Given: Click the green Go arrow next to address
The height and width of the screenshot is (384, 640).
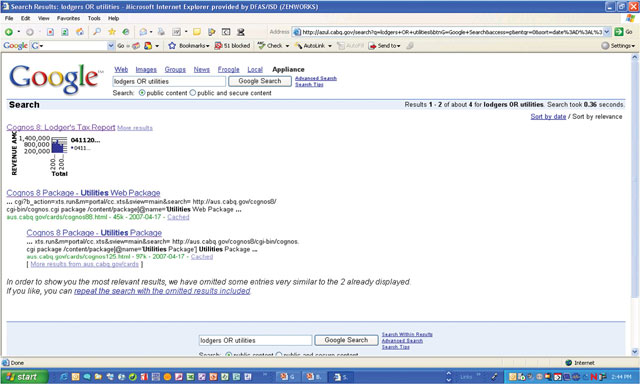Looking at the screenshot, I should (x=619, y=32).
